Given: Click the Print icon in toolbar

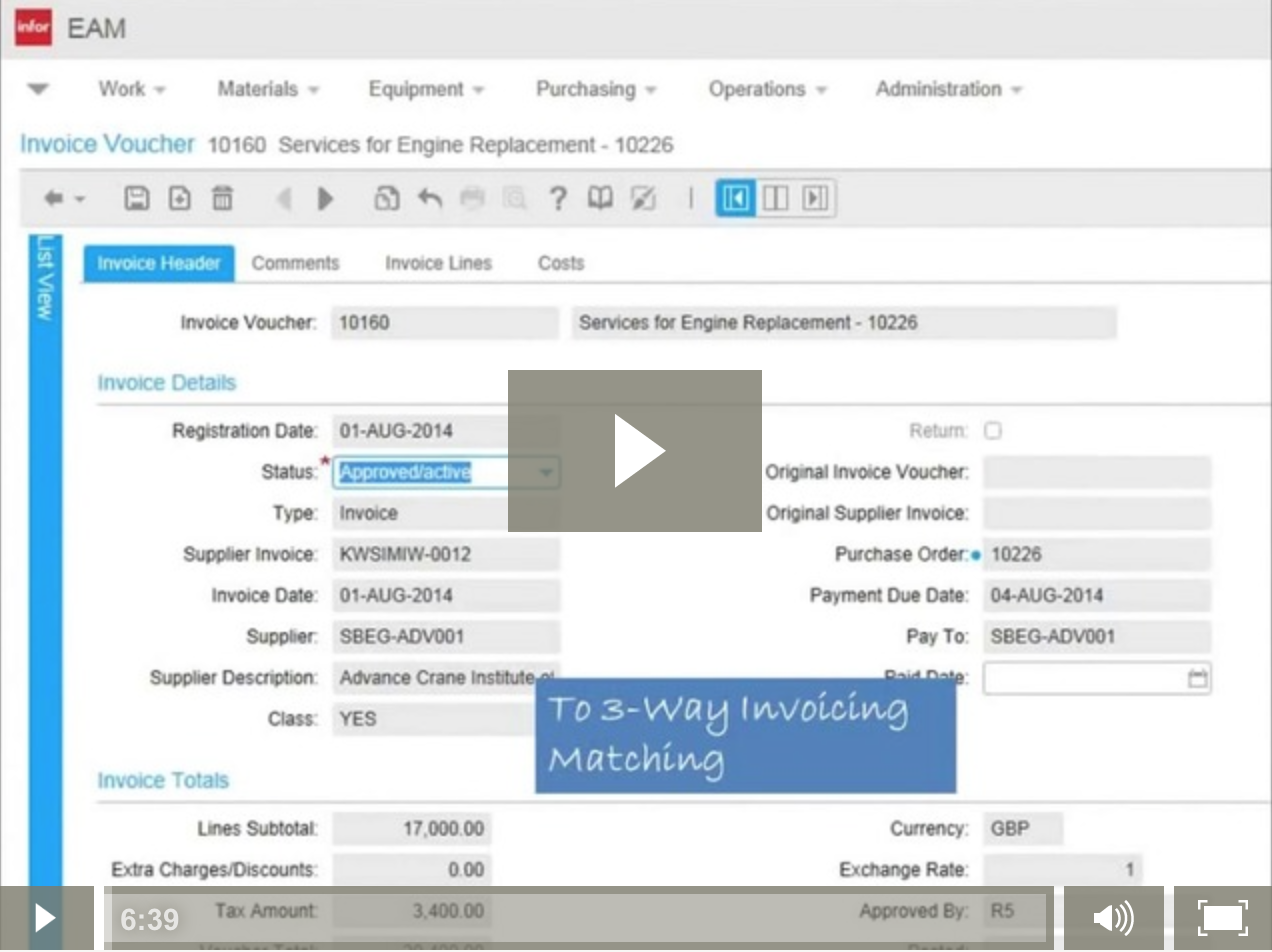Looking at the screenshot, I should click(472, 198).
